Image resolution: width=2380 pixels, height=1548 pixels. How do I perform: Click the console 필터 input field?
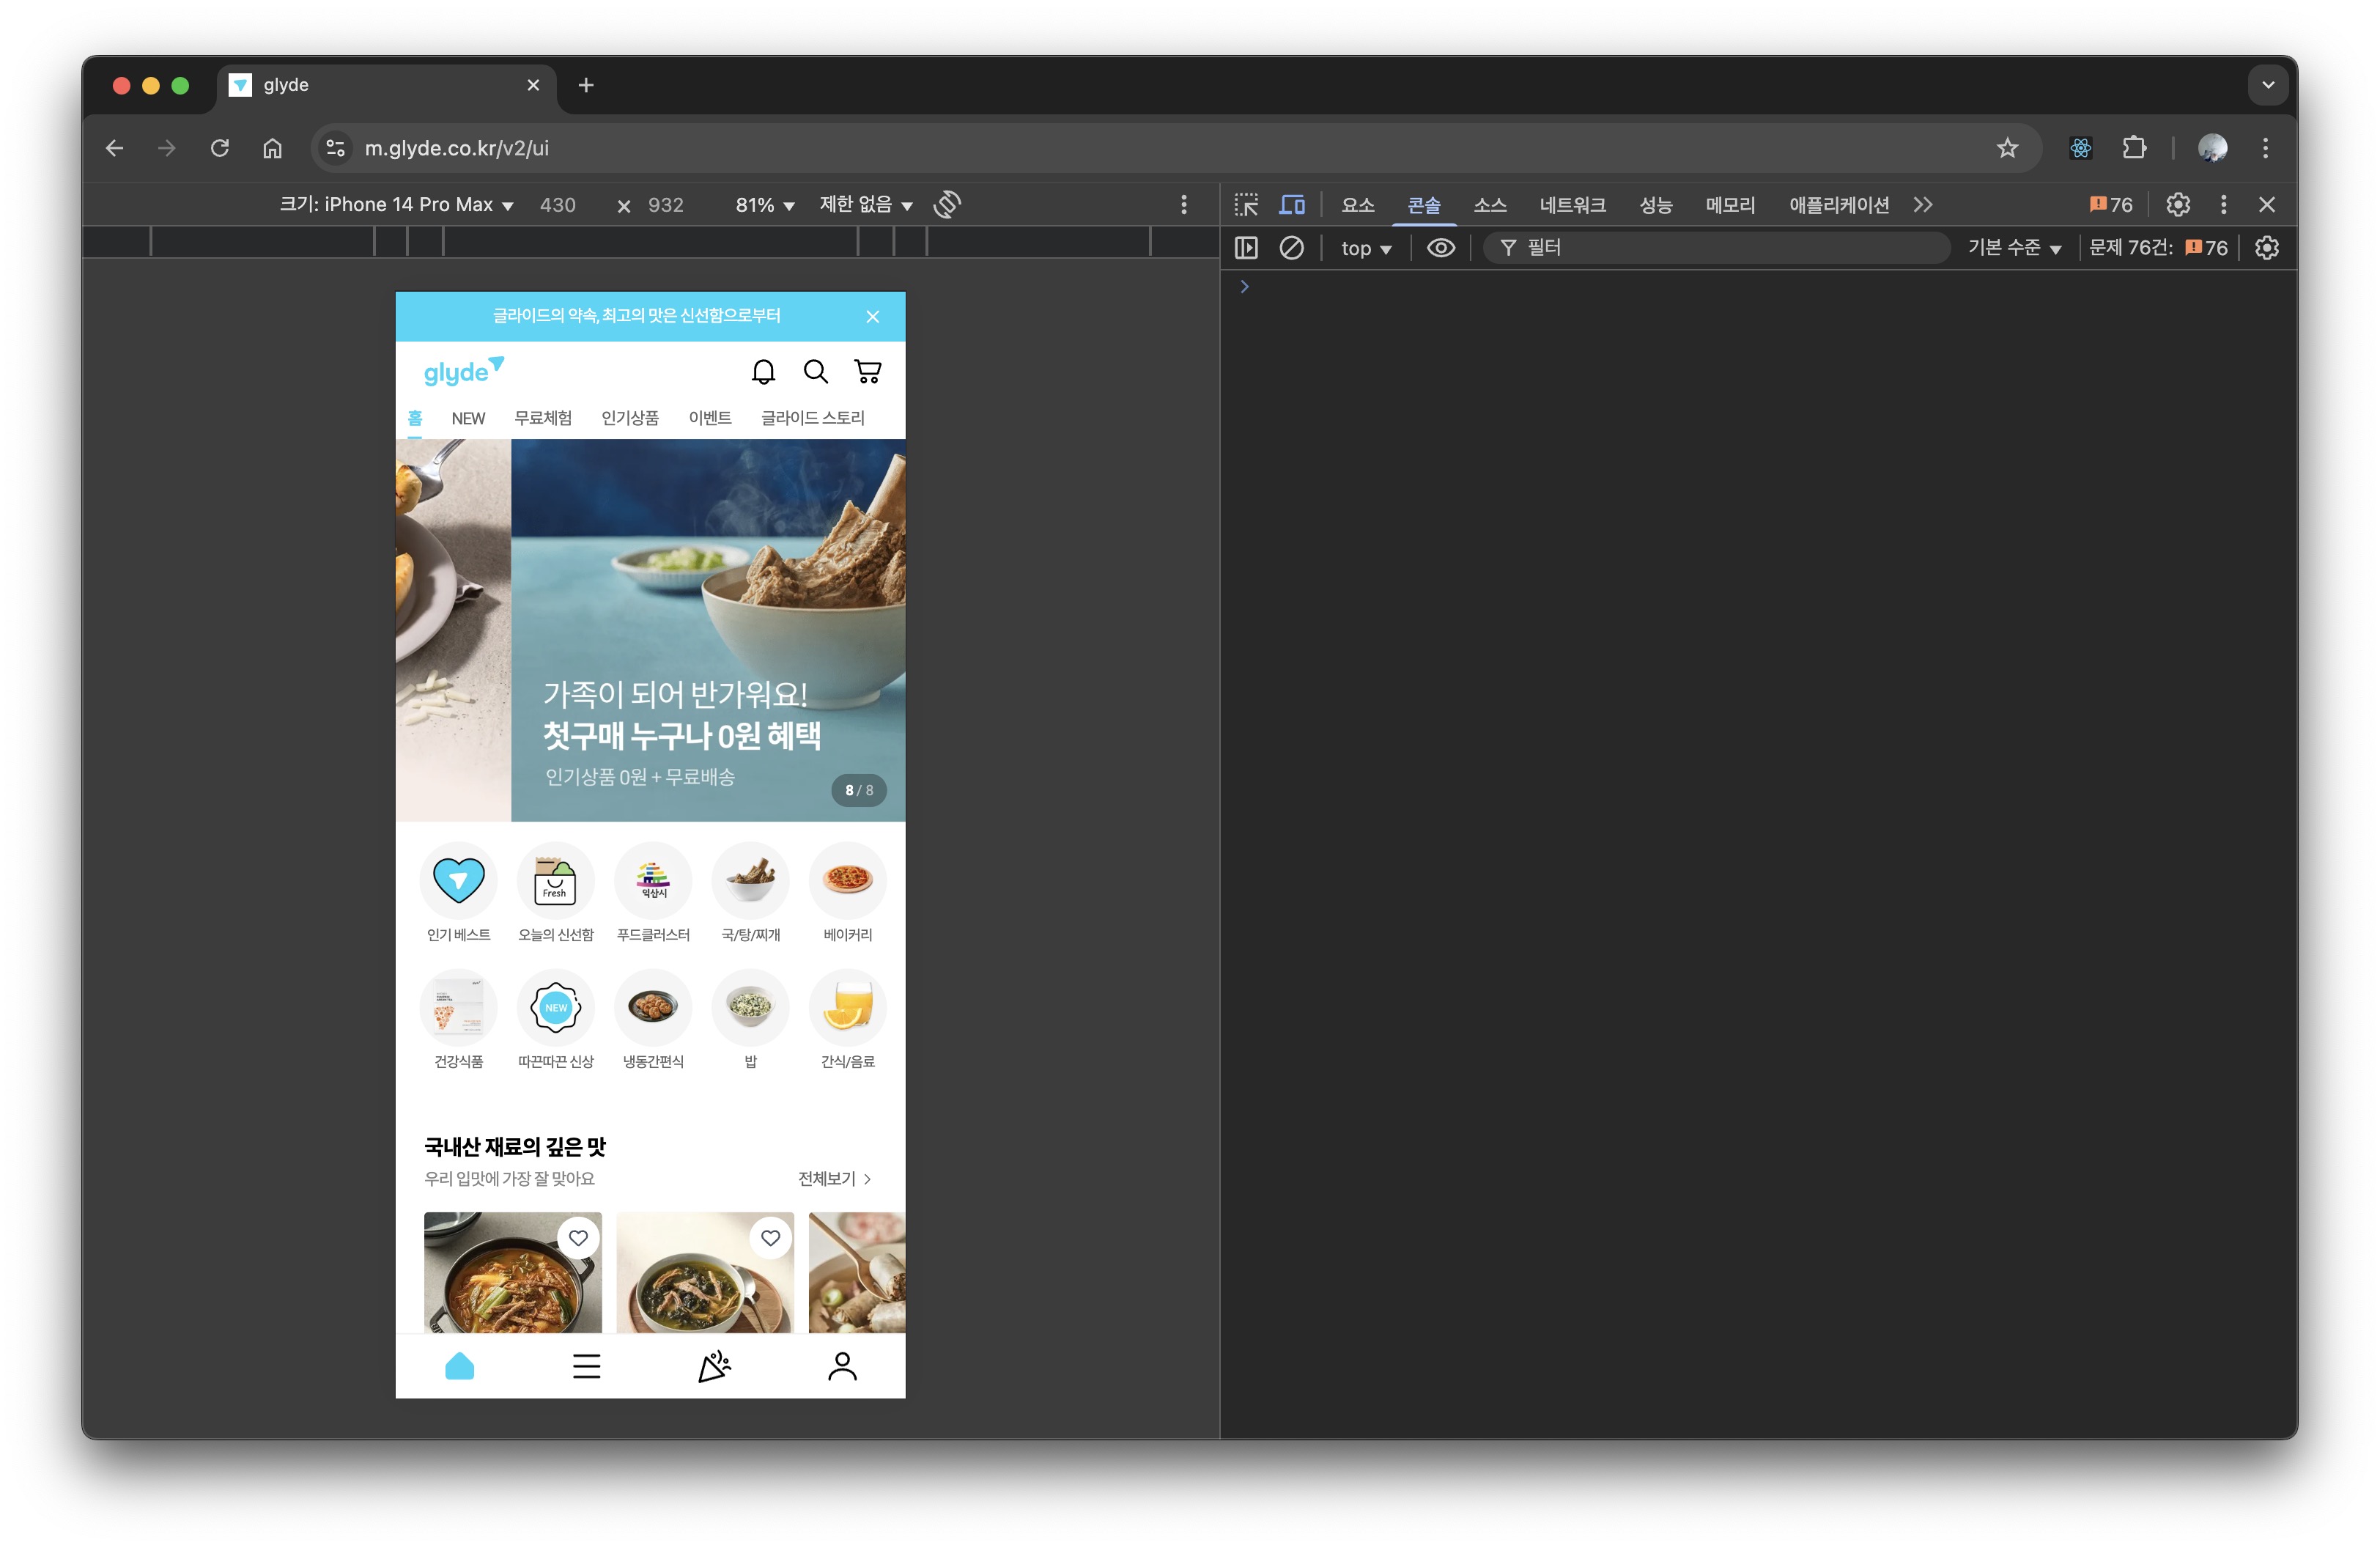click(x=1716, y=247)
